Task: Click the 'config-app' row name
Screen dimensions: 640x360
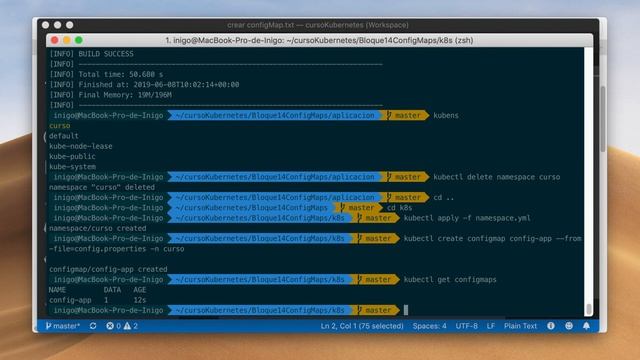Action: [70, 300]
